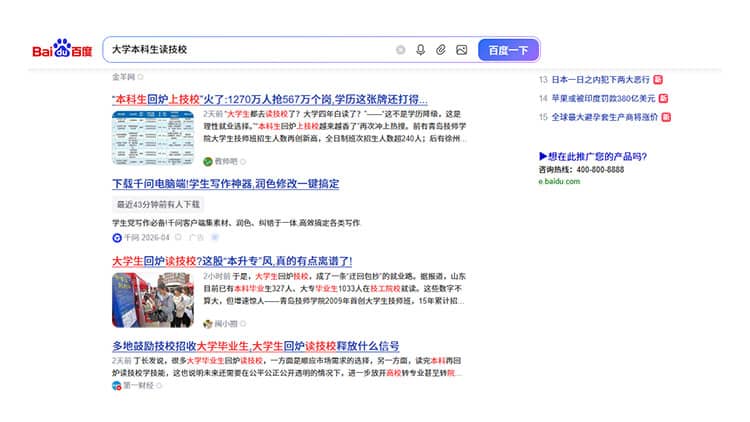Open the 下载千问电脑端 ad link

225,184
